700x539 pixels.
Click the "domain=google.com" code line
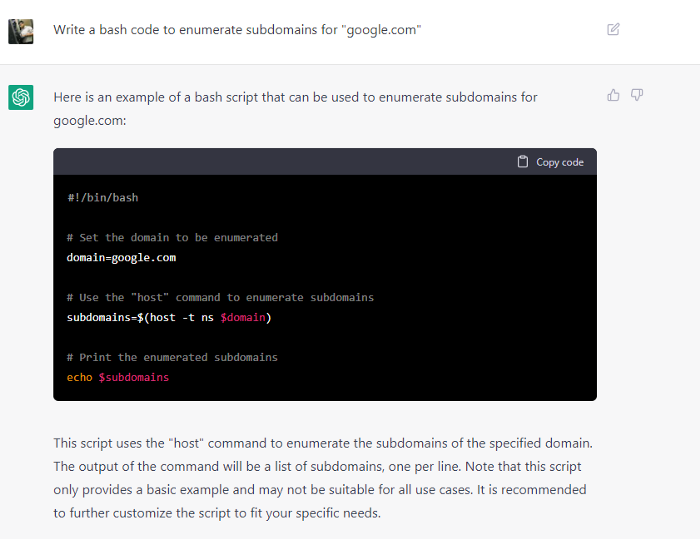point(121,257)
